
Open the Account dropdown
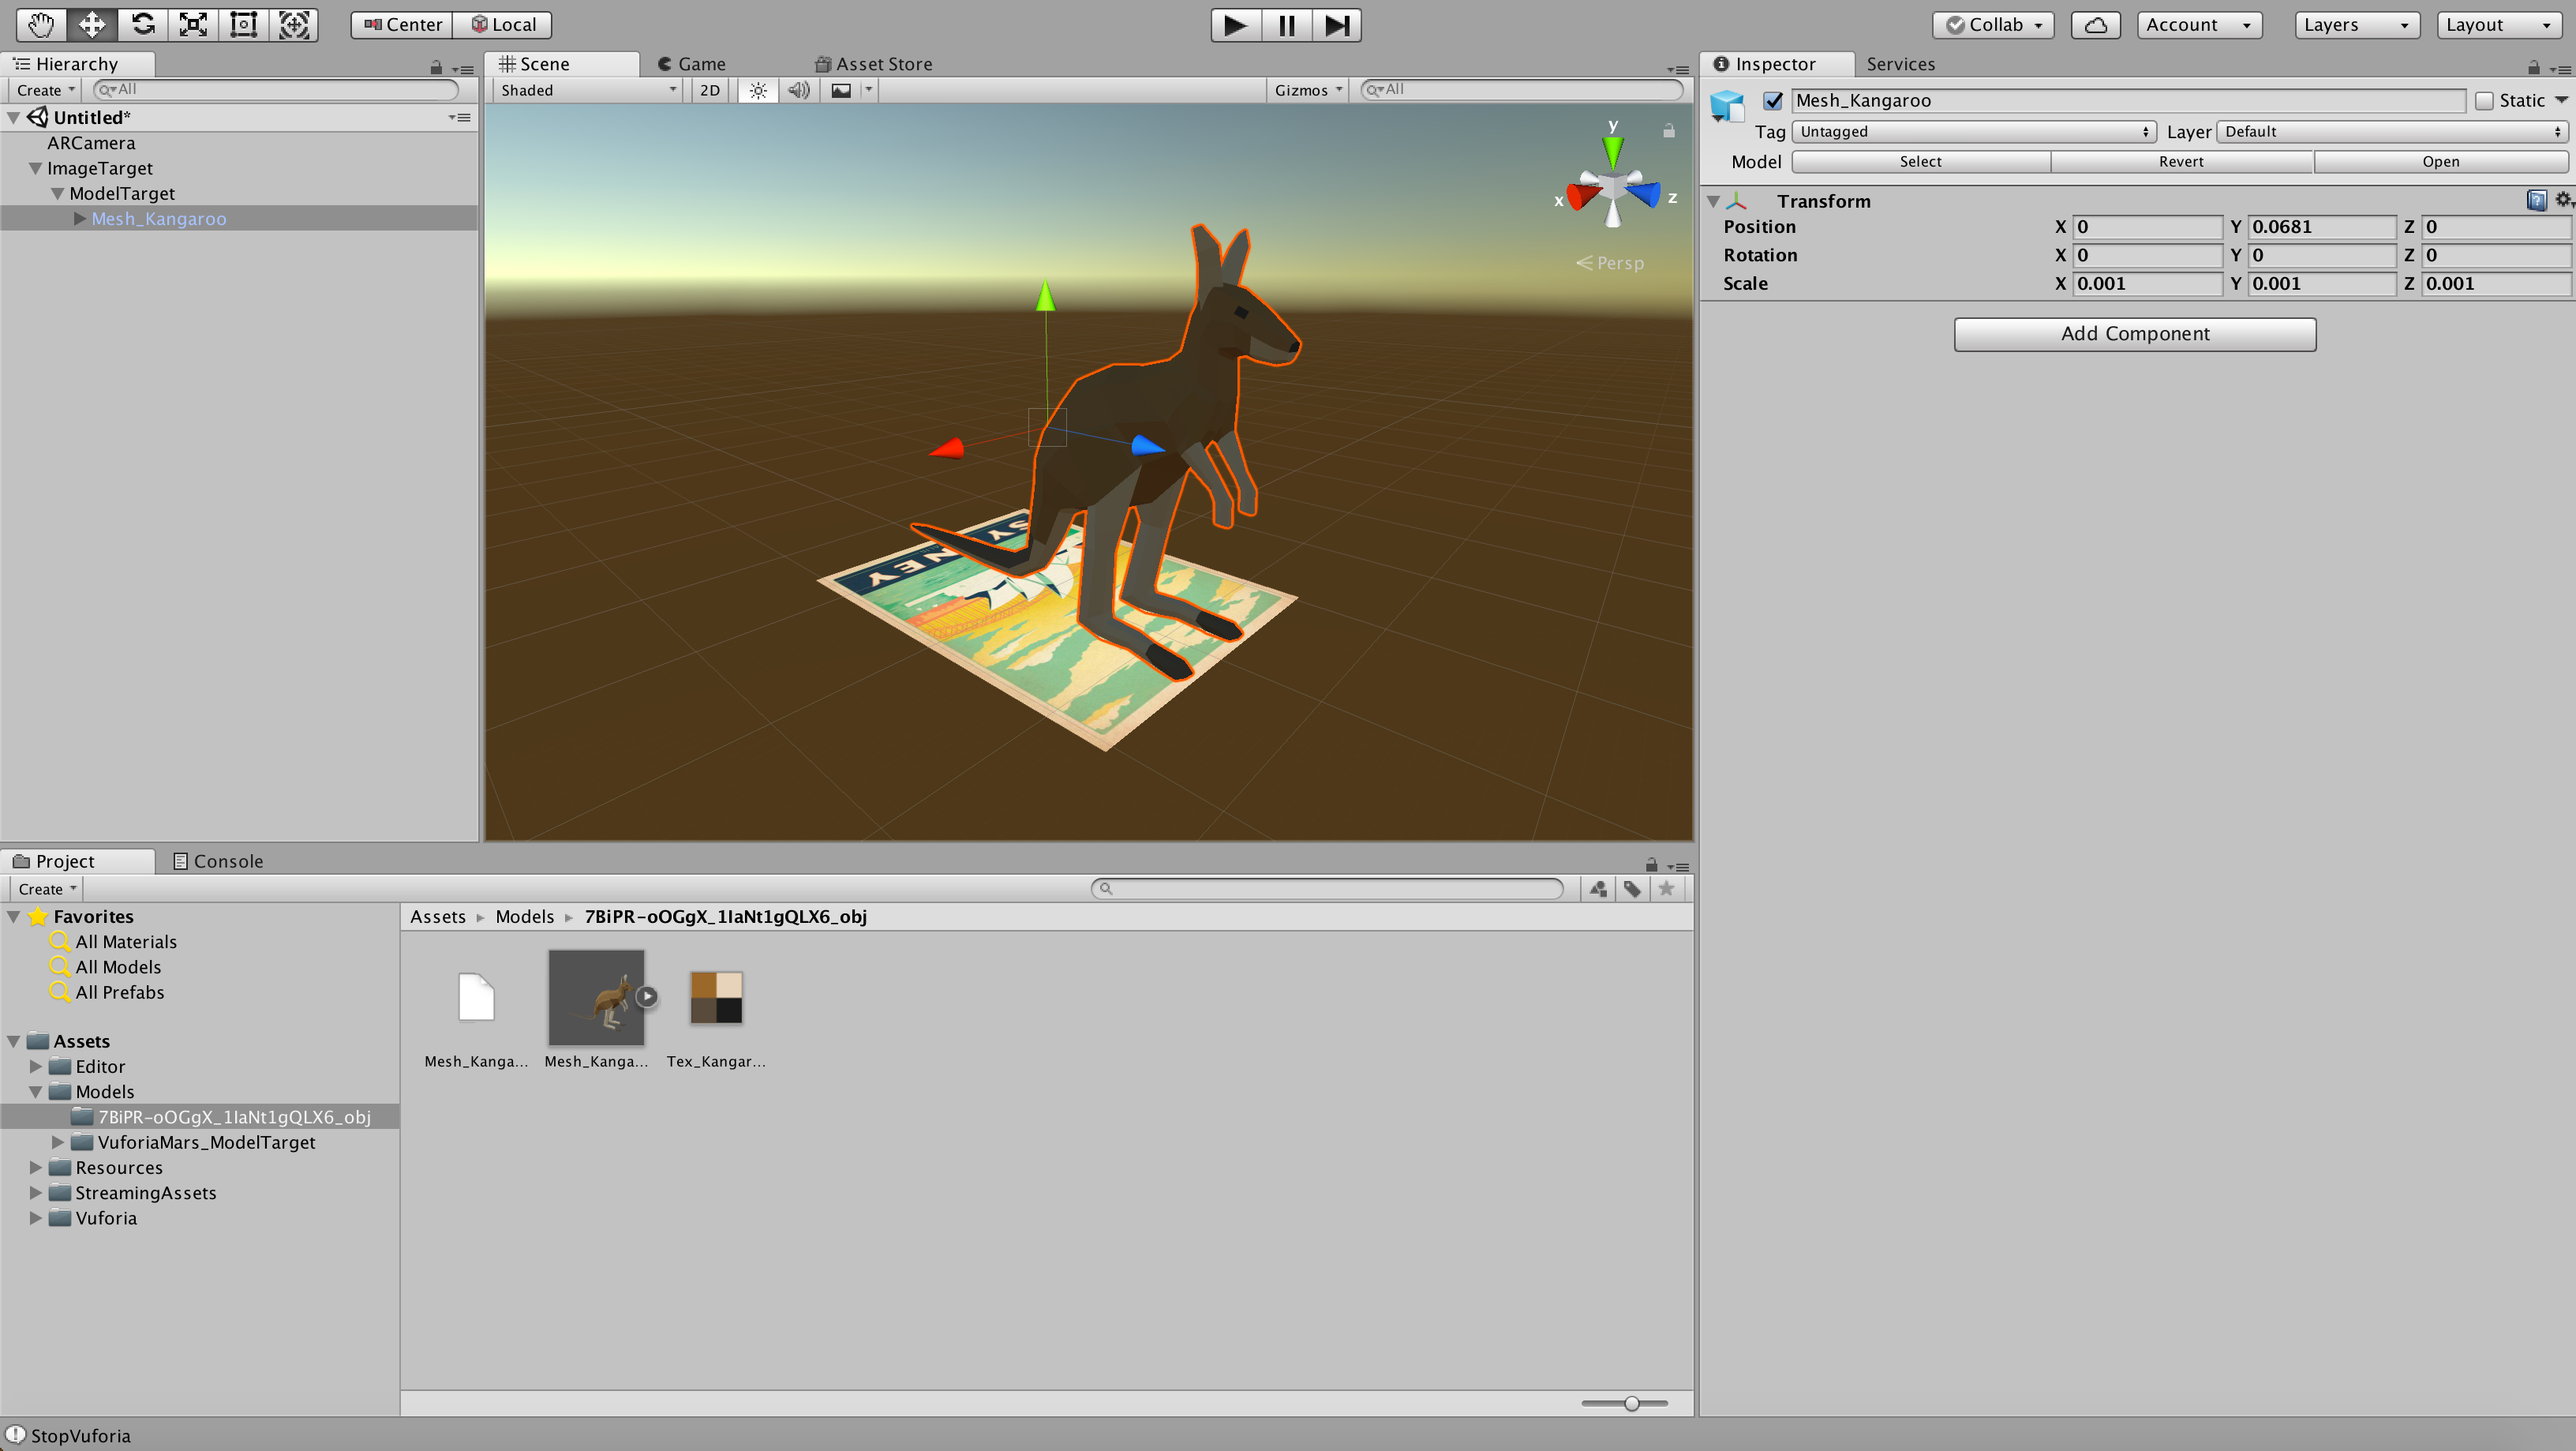point(2199,25)
